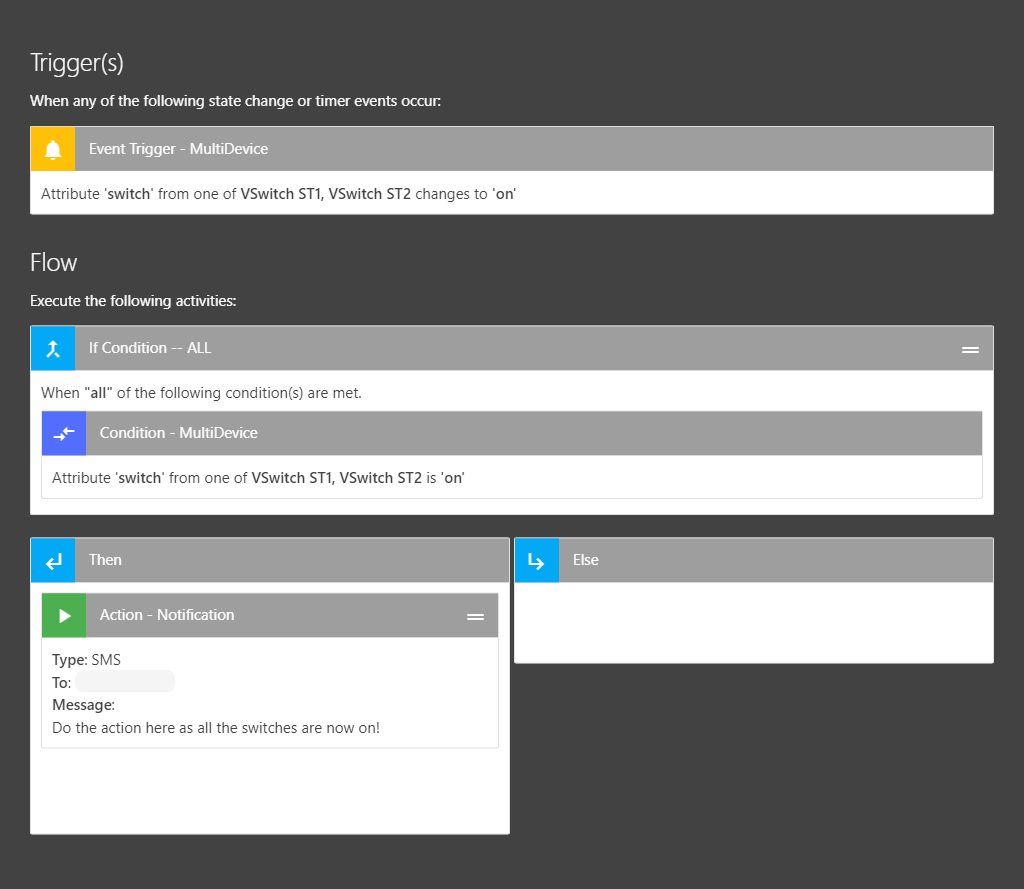Click the 'Trigger(s)' section heading

76,62
